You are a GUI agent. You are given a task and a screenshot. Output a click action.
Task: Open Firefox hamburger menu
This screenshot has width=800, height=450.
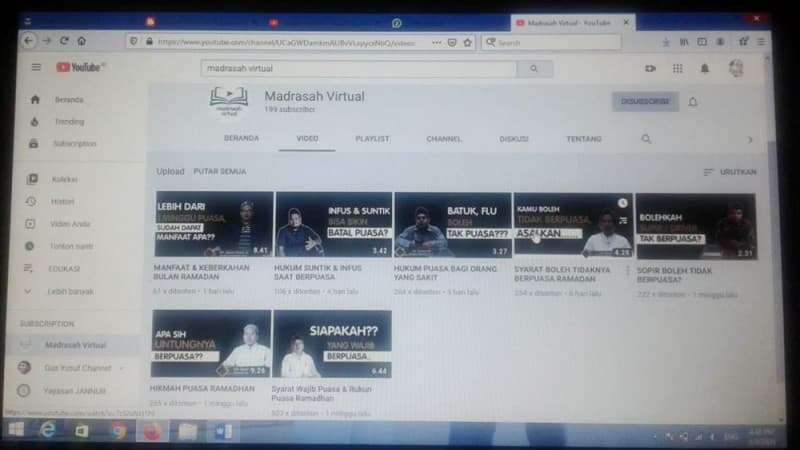click(x=761, y=42)
